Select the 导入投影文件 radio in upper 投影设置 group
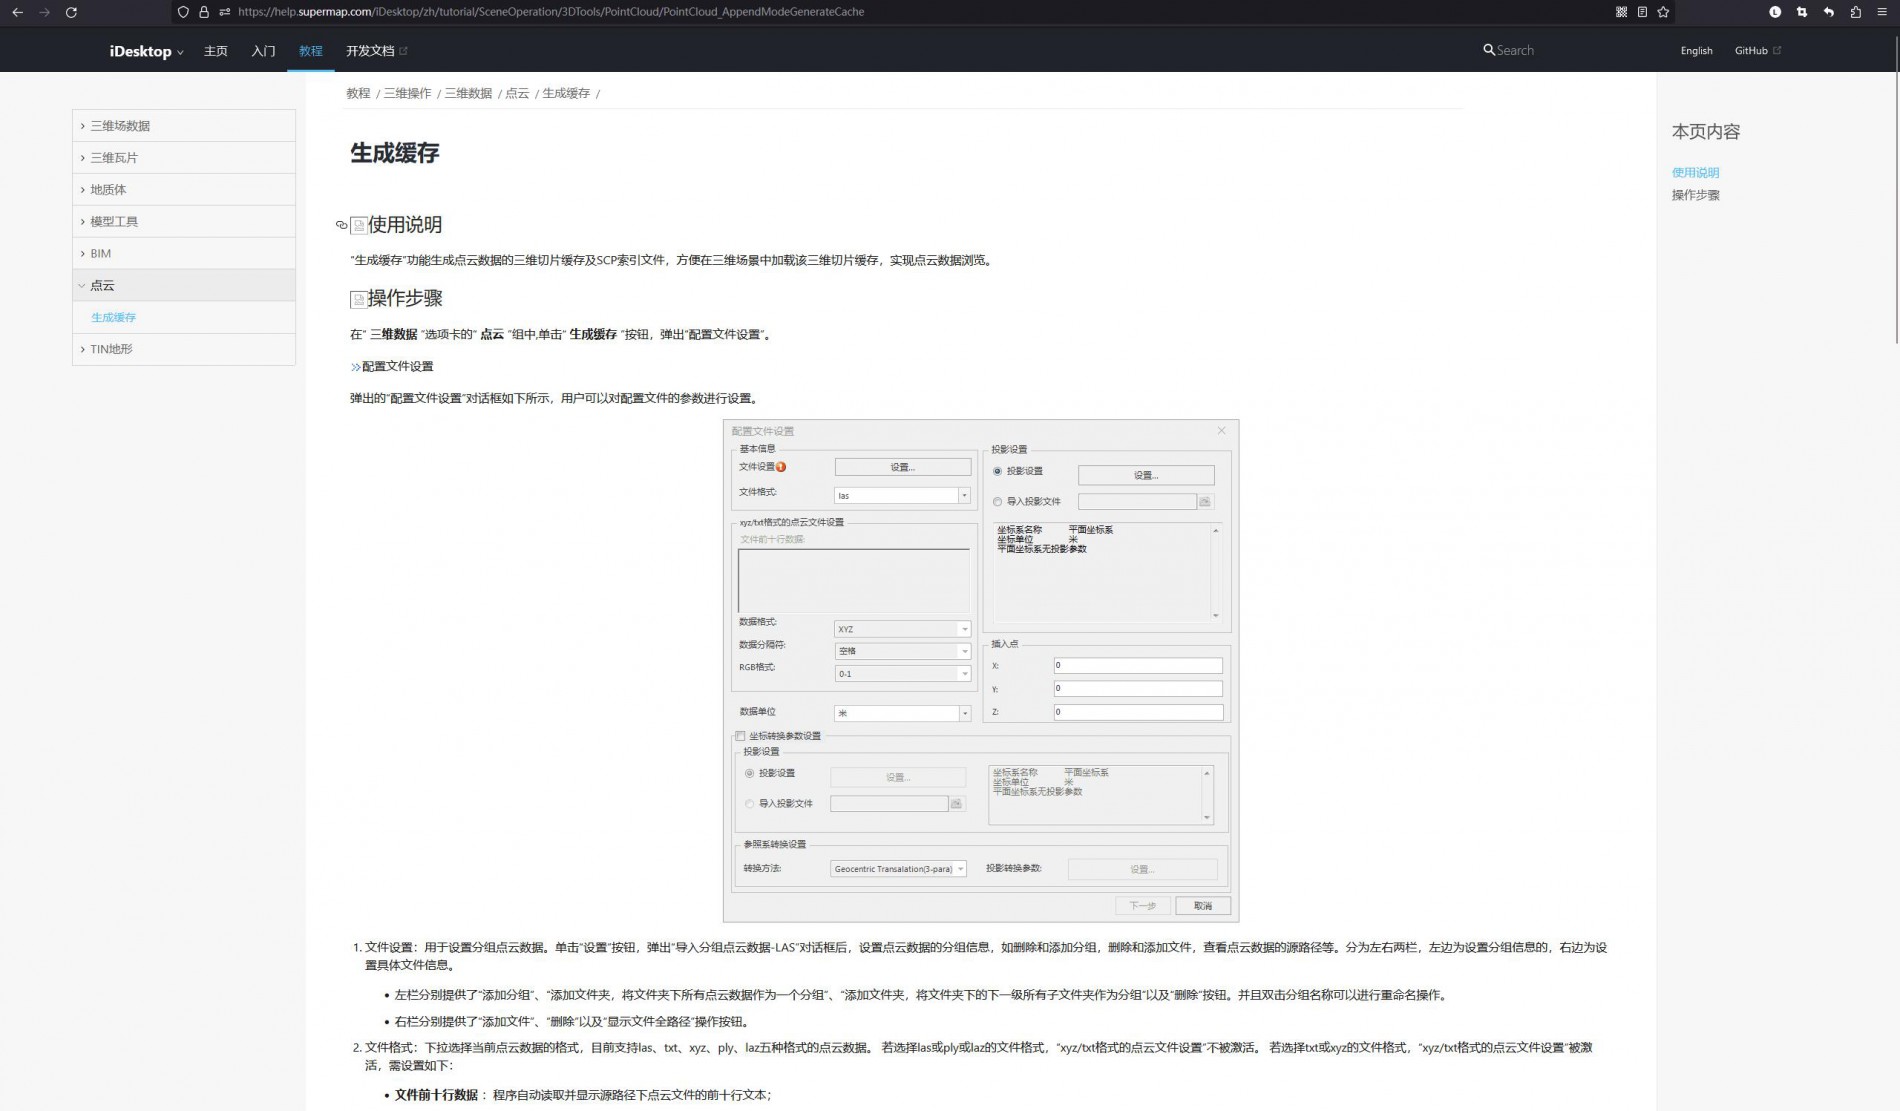 click(x=997, y=502)
